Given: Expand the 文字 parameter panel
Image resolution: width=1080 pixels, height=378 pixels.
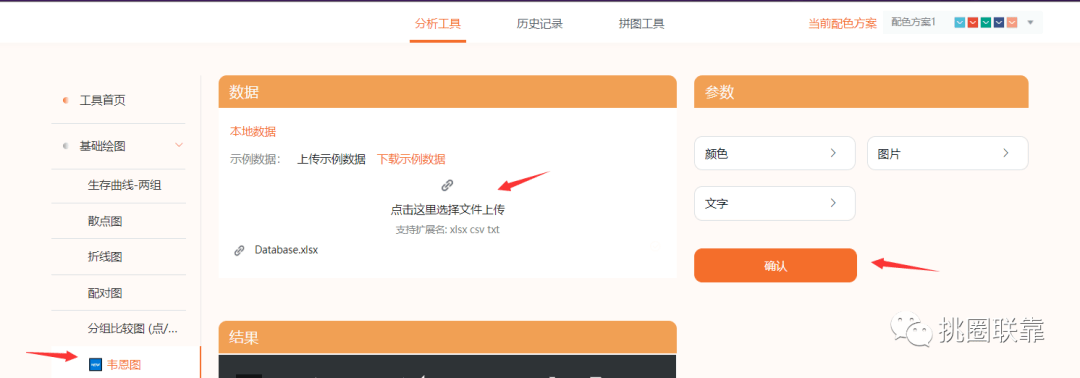Looking at the screenshot, I should pyautogui.click(x=775, y=203).
